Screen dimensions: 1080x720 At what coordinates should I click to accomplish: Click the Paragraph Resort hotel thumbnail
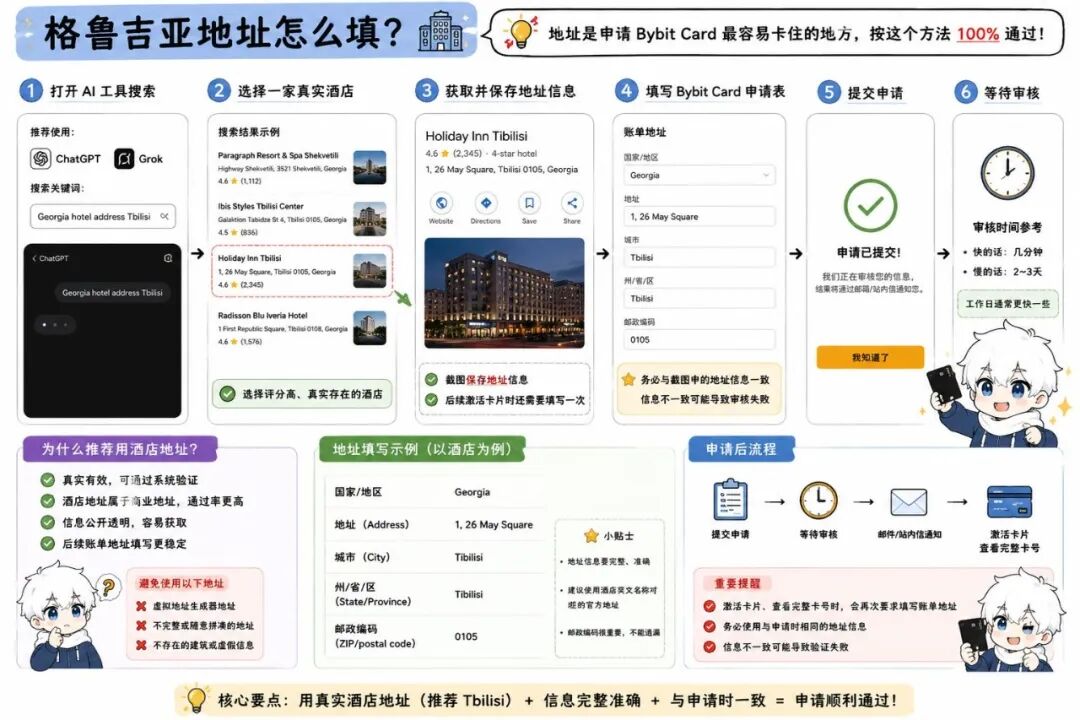370,167
